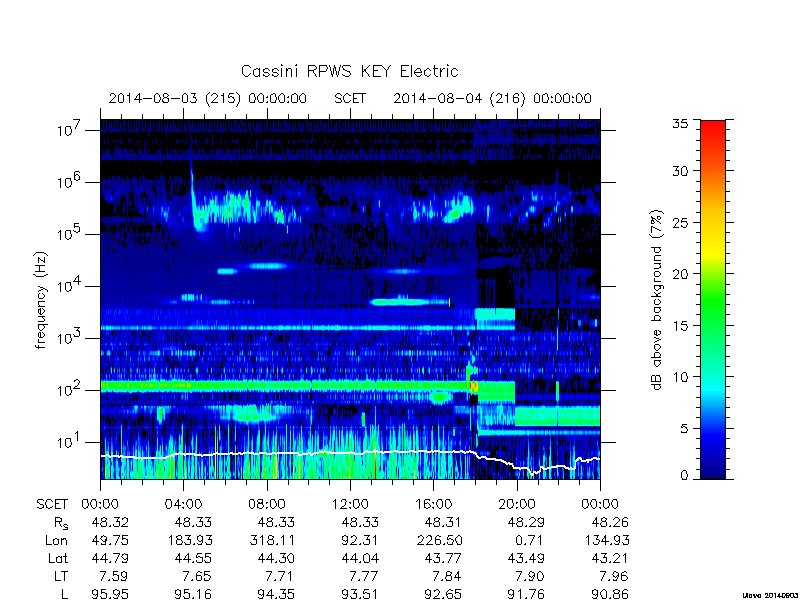
Task: Click the Lat row label
Action: coord(58,559)
